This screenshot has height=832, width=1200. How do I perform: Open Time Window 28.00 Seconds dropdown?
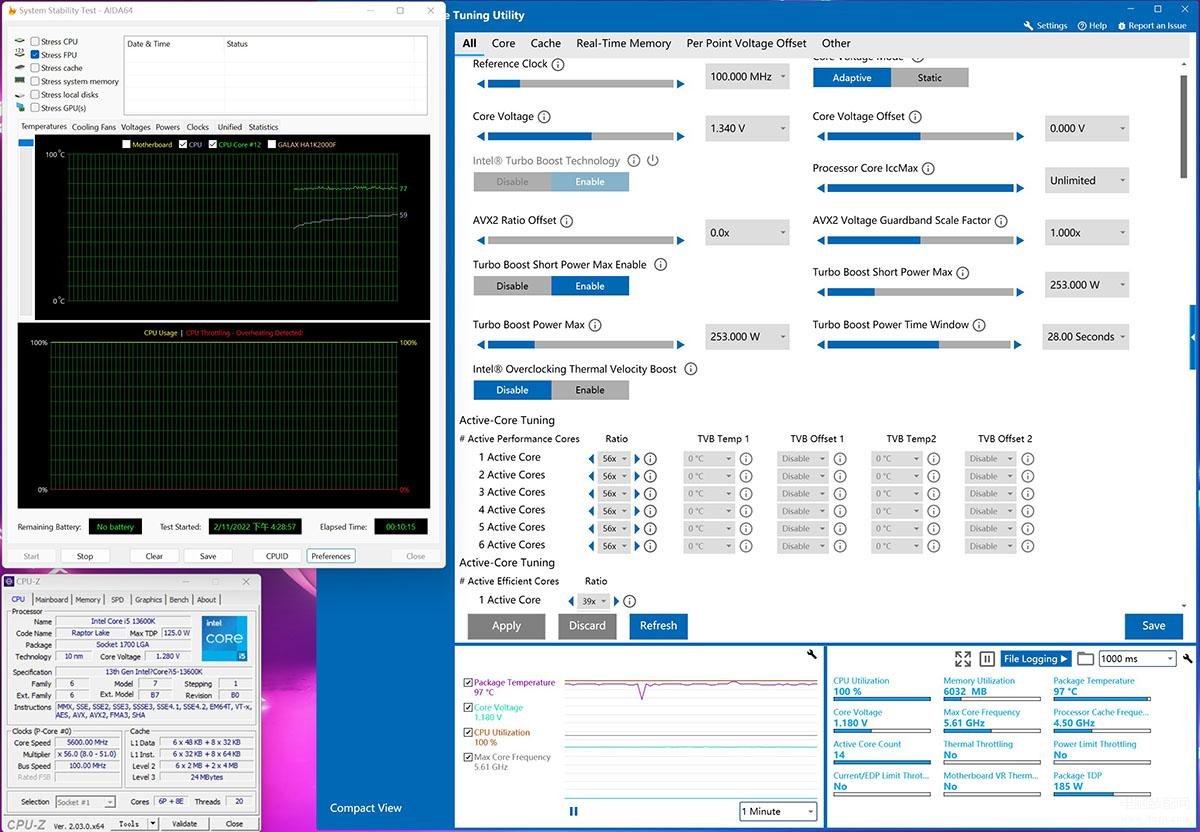pyautogui.click(x=1086, y=337)
